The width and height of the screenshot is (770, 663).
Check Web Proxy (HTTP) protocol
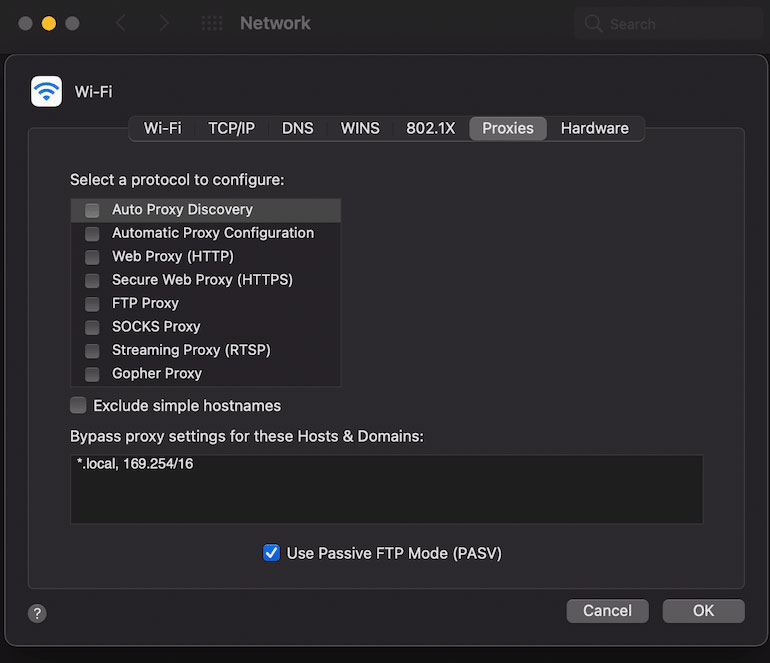click(x=92, y=257)
